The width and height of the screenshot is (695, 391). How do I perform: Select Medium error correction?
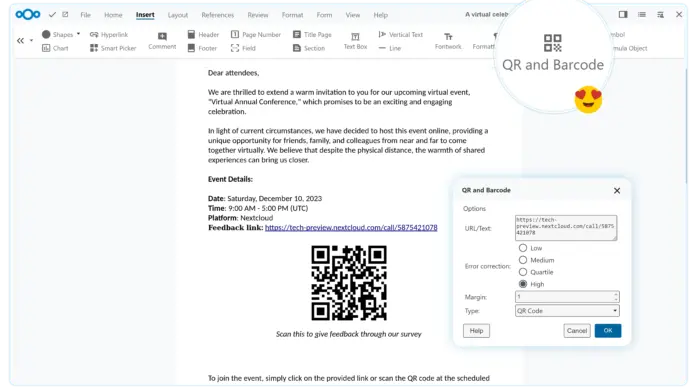pyautogui.click(x=523, y=260)
